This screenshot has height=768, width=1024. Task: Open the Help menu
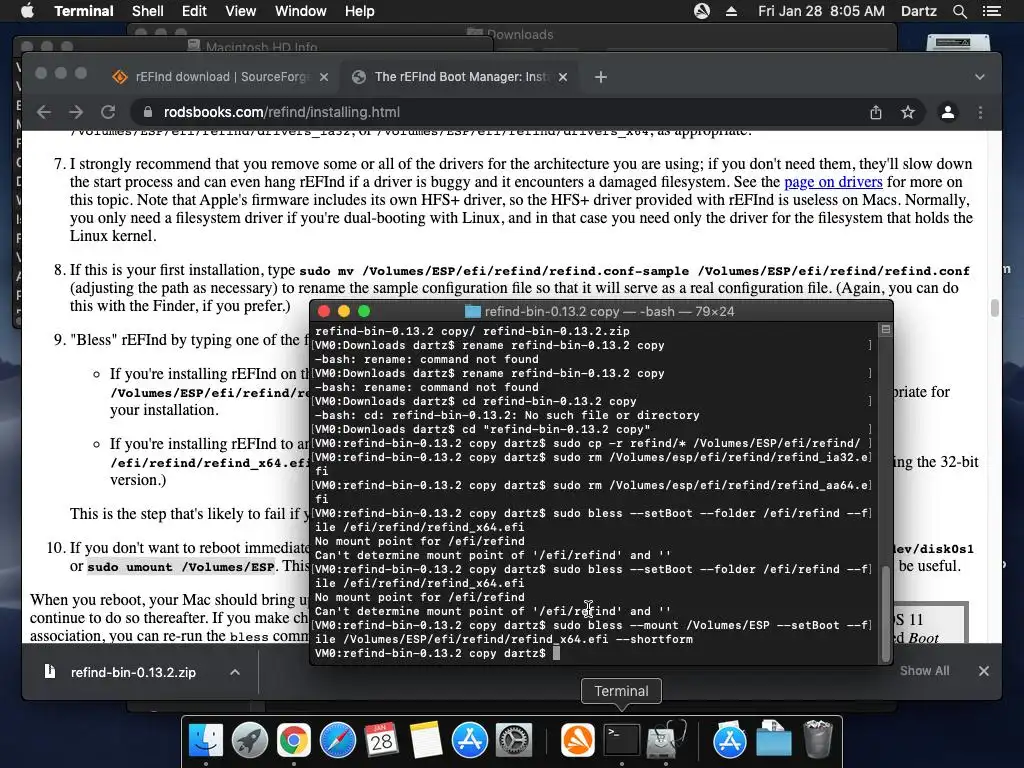click(360, 11)
